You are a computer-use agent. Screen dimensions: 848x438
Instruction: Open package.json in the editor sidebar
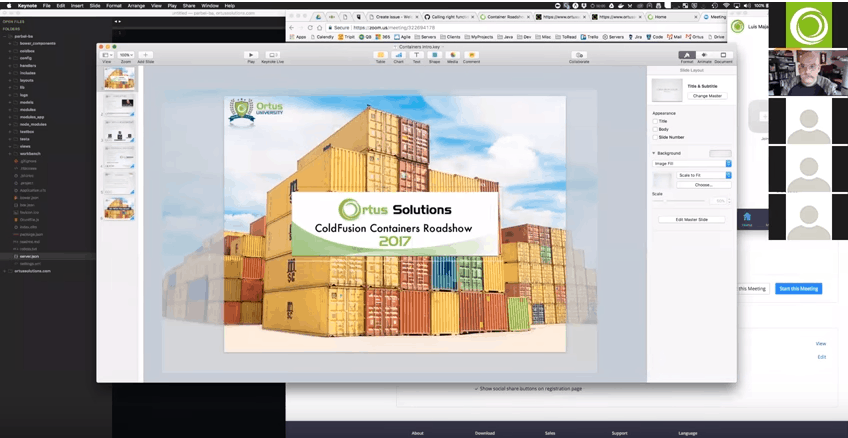coord(31,234)
